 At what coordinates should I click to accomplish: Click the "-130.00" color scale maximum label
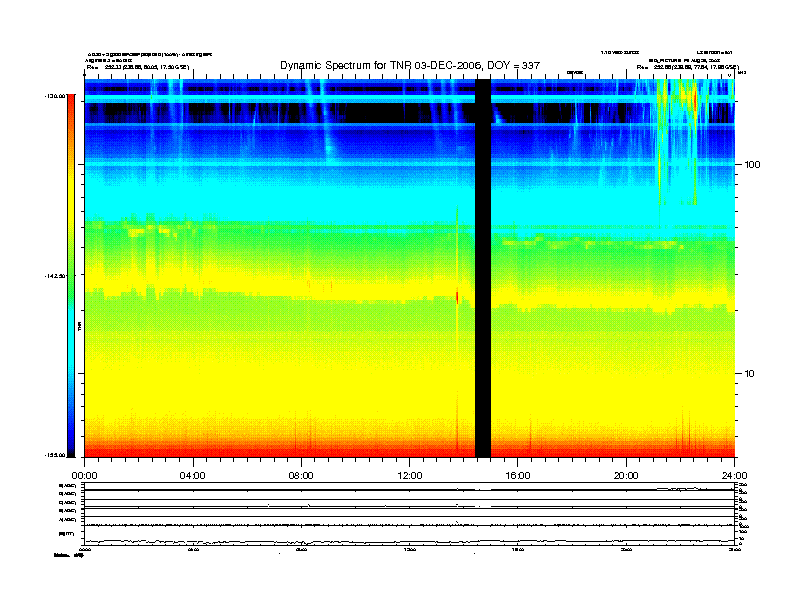(x=55, y=95)
